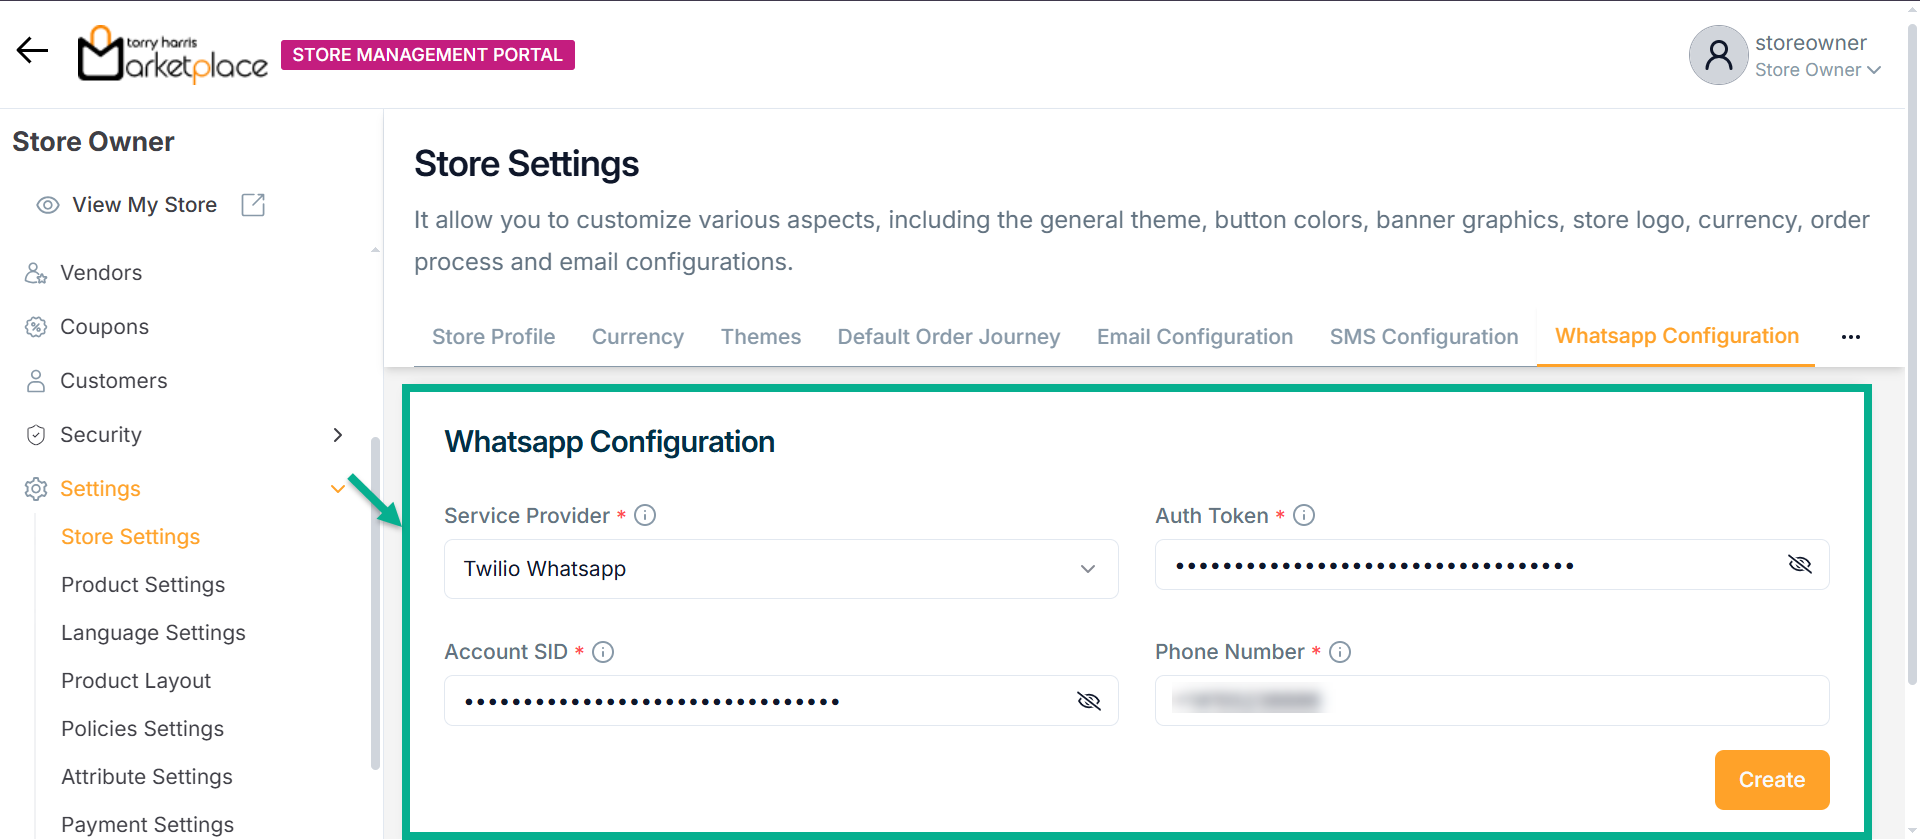Image resolution: width=1920 pixels, height=840 pixels.
Task: Click the Service Provider info icon
Action: [645, 516]
